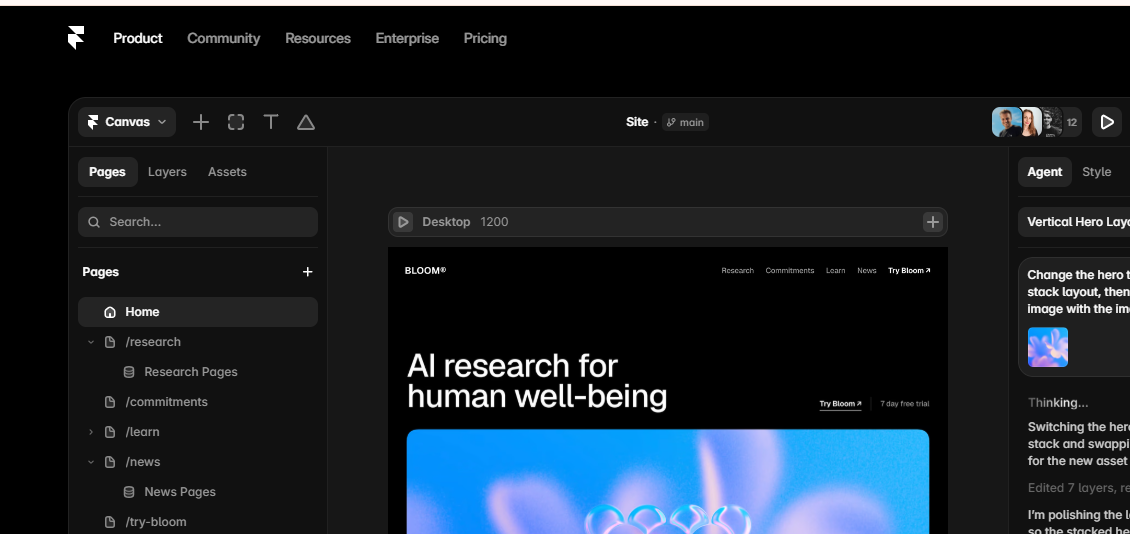Go to the Enterprise page
The width and height of the screenshot is (1130, 534).
[x=407, y=38]
